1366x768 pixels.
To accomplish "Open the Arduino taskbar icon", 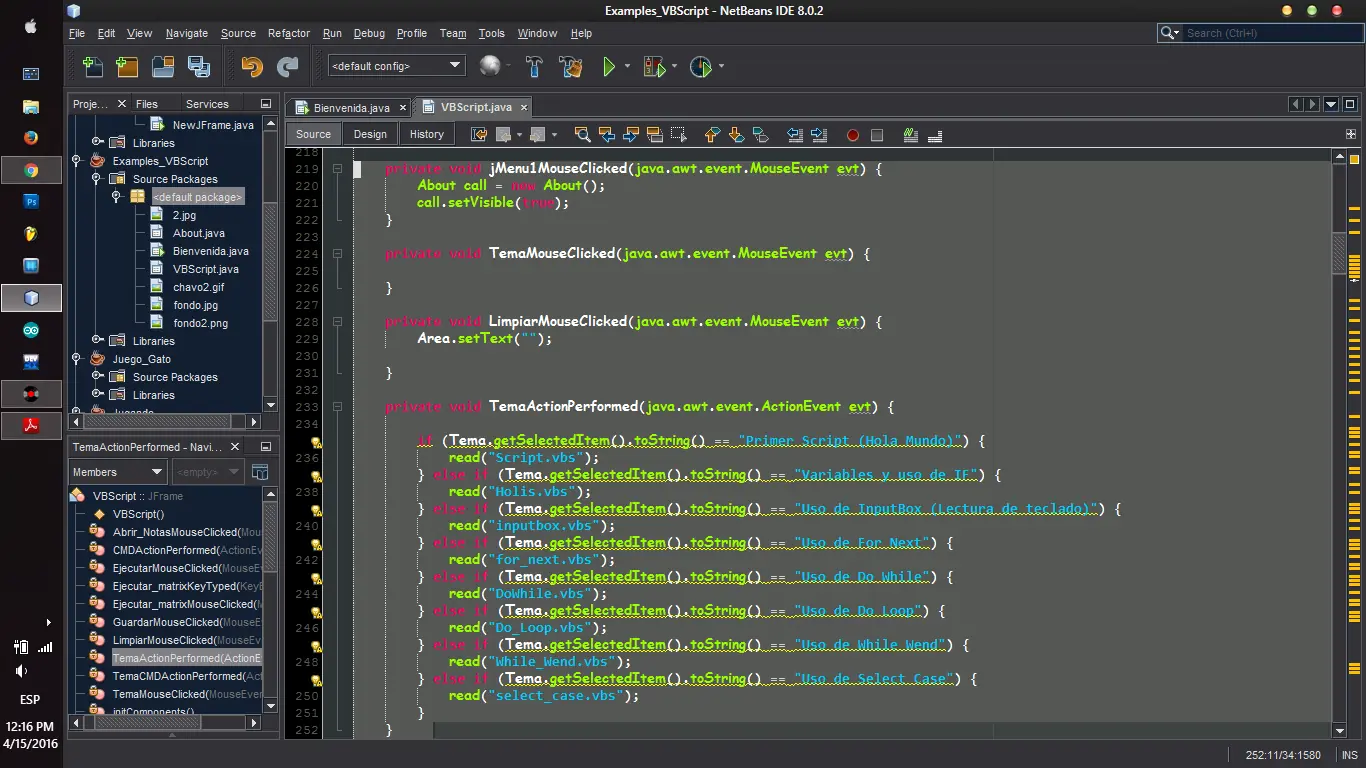I will click(x=31, y=330).
